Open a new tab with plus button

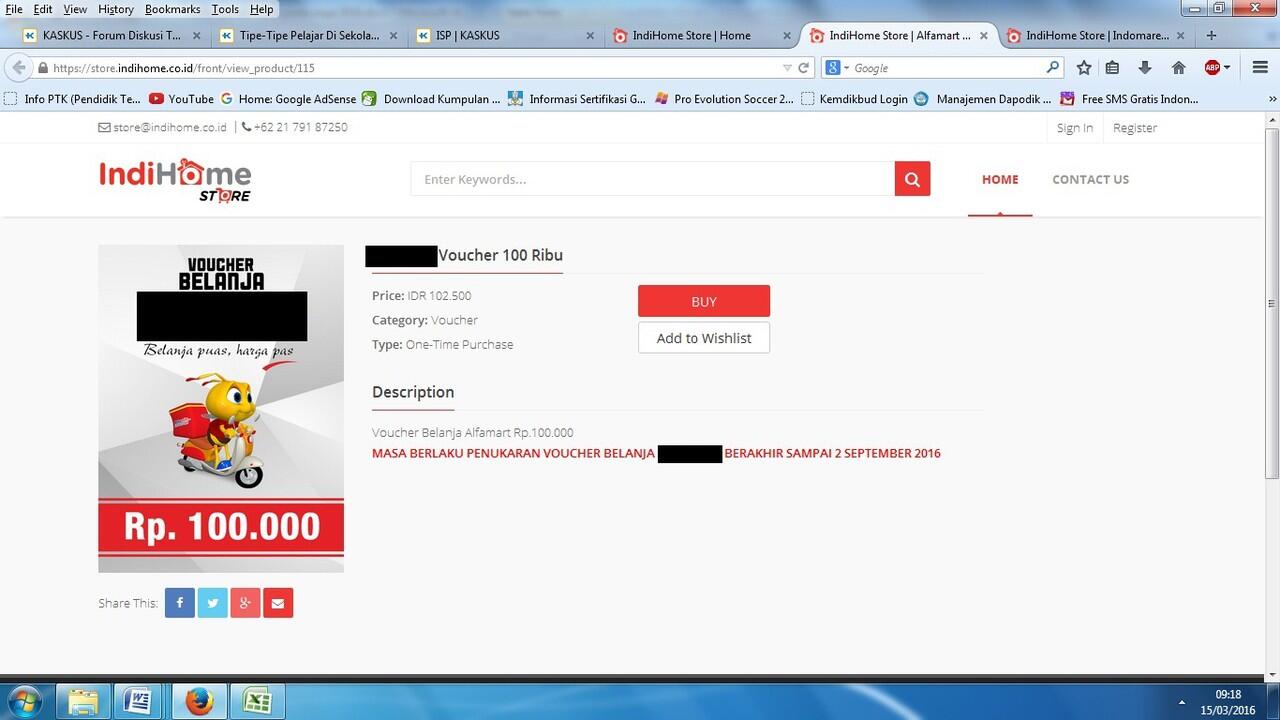(x=1211, y=35)
